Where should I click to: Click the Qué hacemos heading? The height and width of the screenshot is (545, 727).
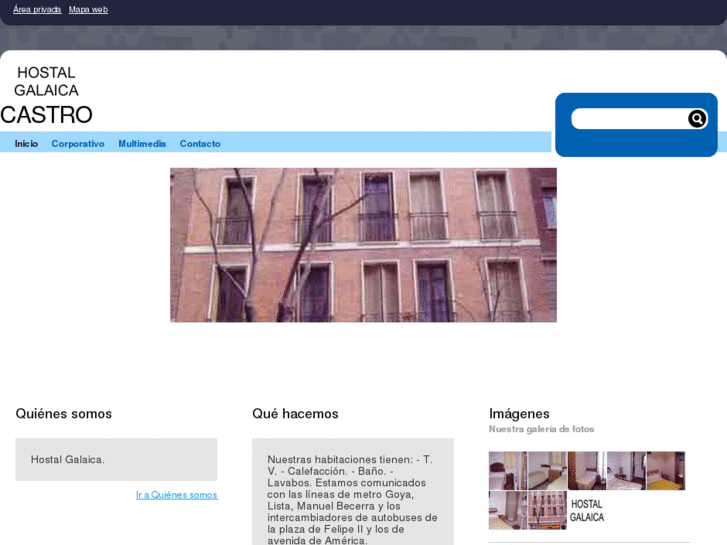(x=295, y=414)
